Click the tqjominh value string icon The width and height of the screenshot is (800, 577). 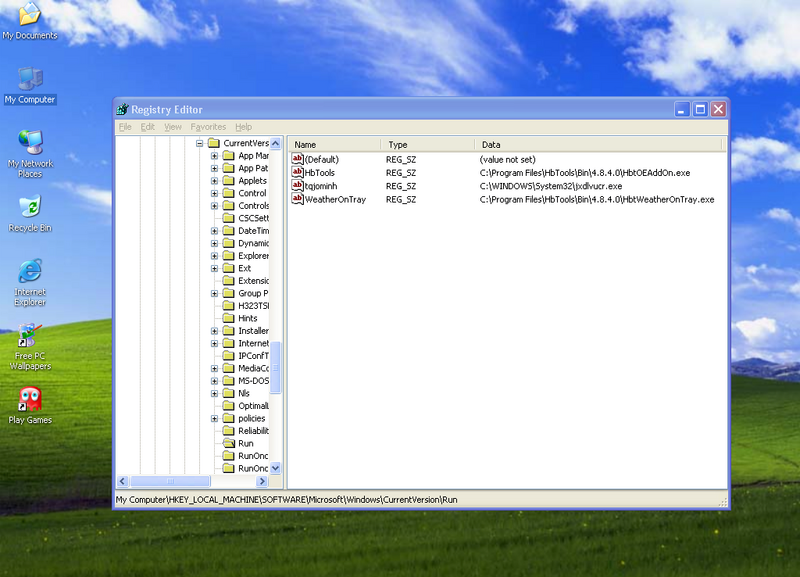pyautogui.click(x=297, y=186)
